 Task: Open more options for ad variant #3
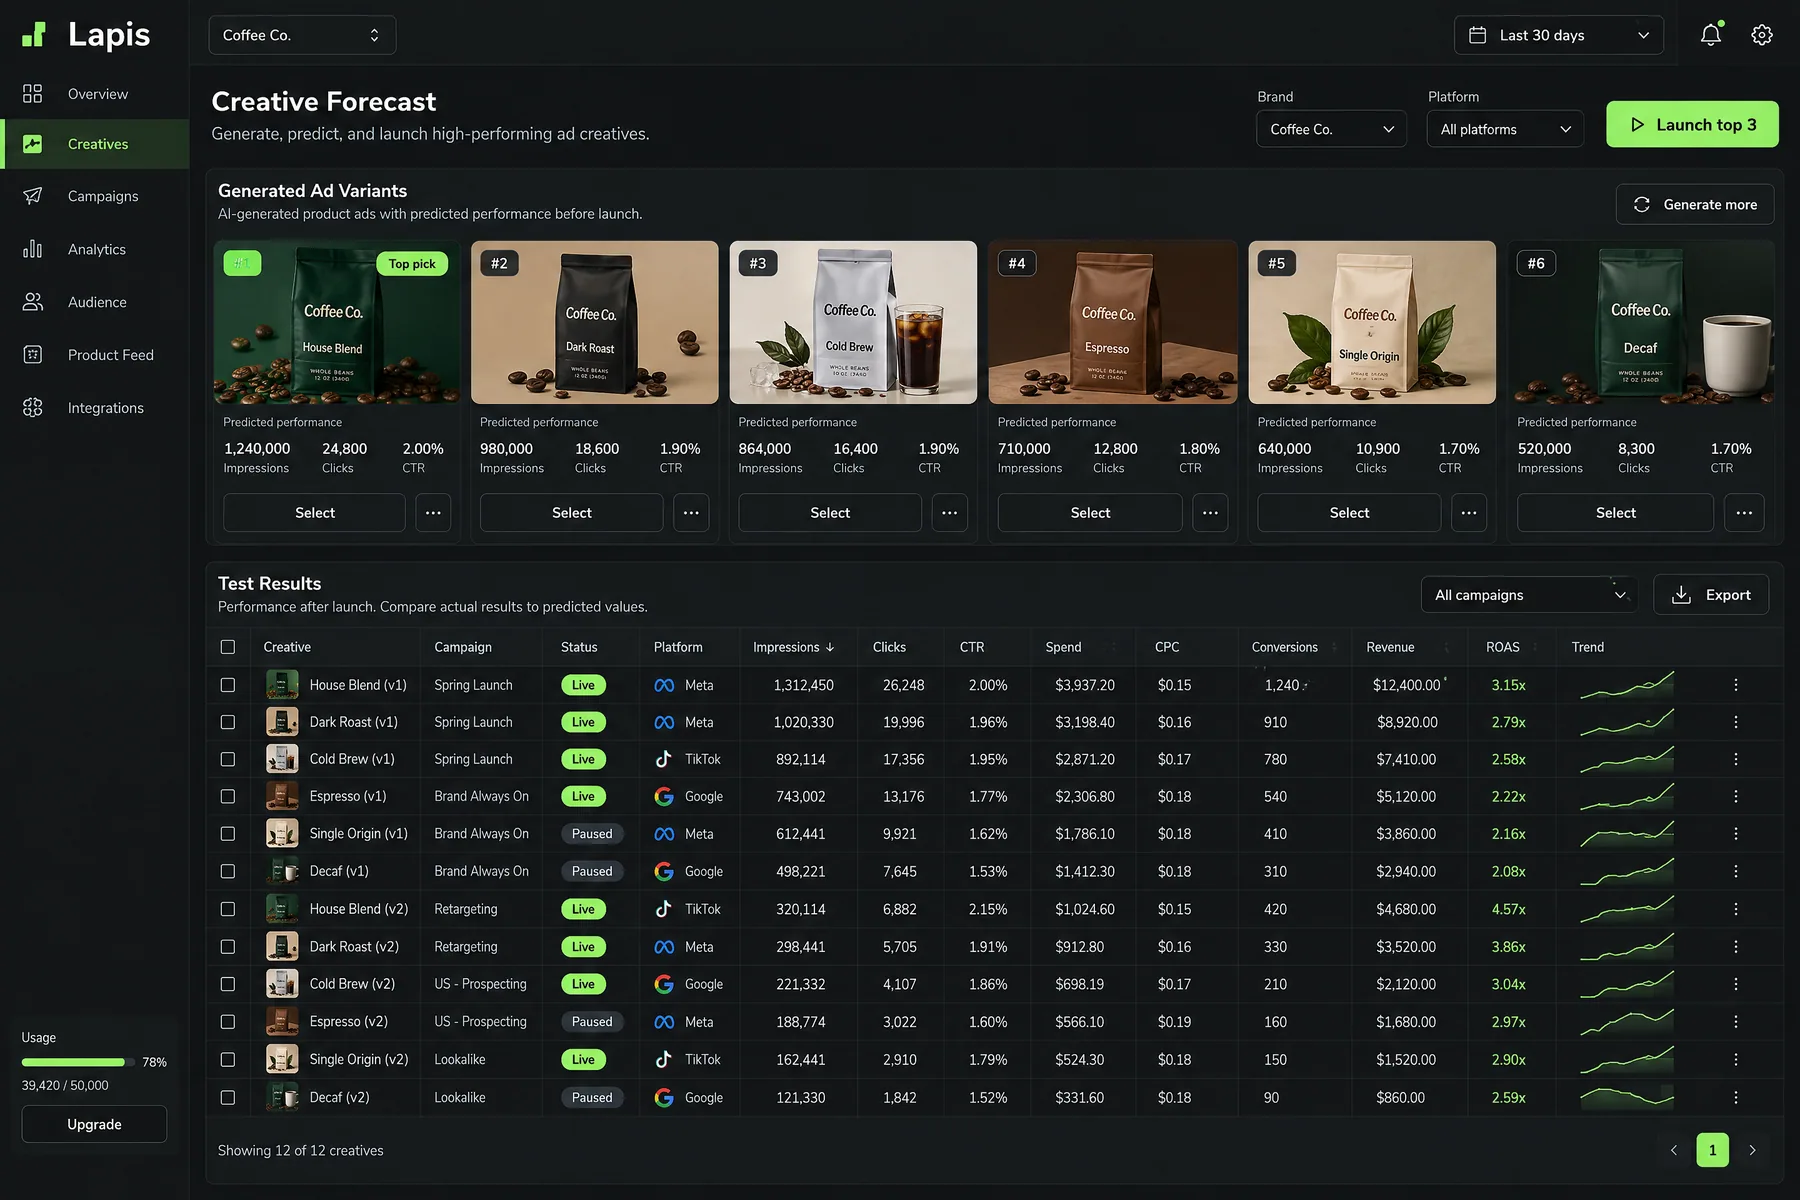point(950,513)
